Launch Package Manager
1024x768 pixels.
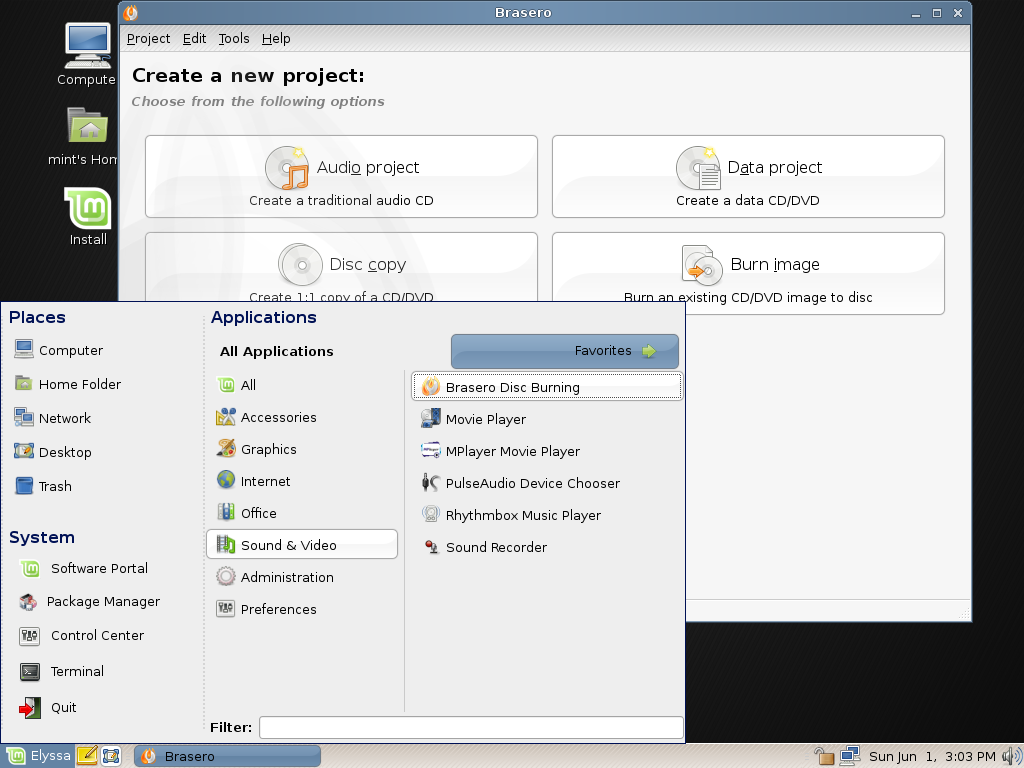(x=89, y=601)
